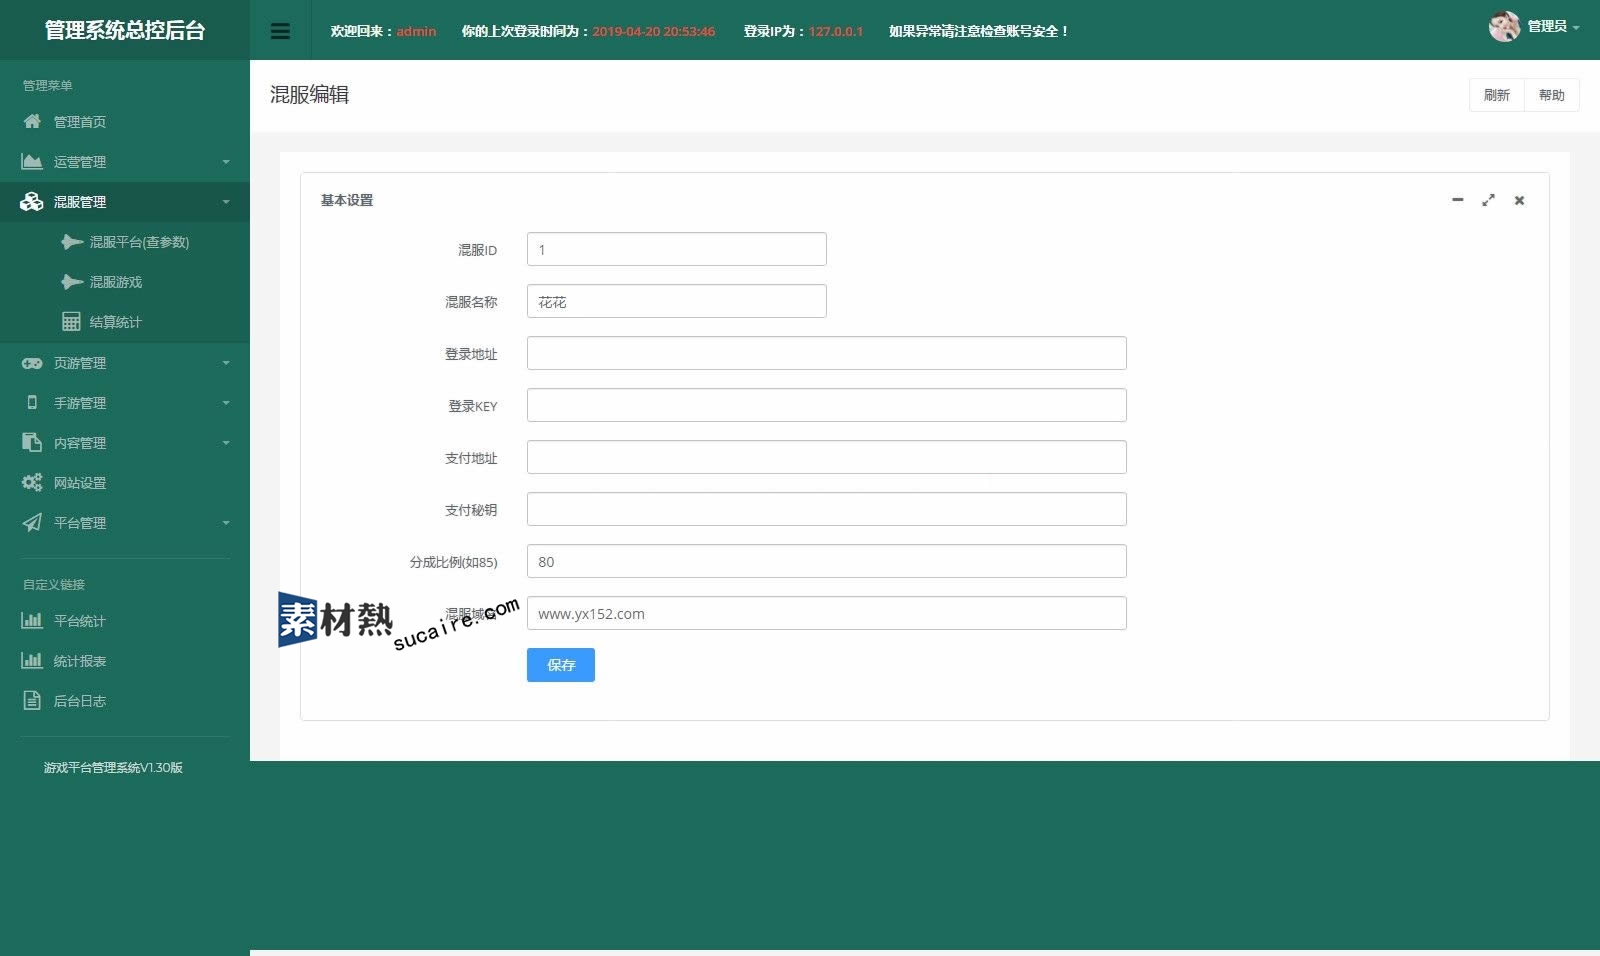Expand the 运营管理 submenu arrow
Image resolution: width=1600 pixels, height=956 pixels.
tap(226, 162)
